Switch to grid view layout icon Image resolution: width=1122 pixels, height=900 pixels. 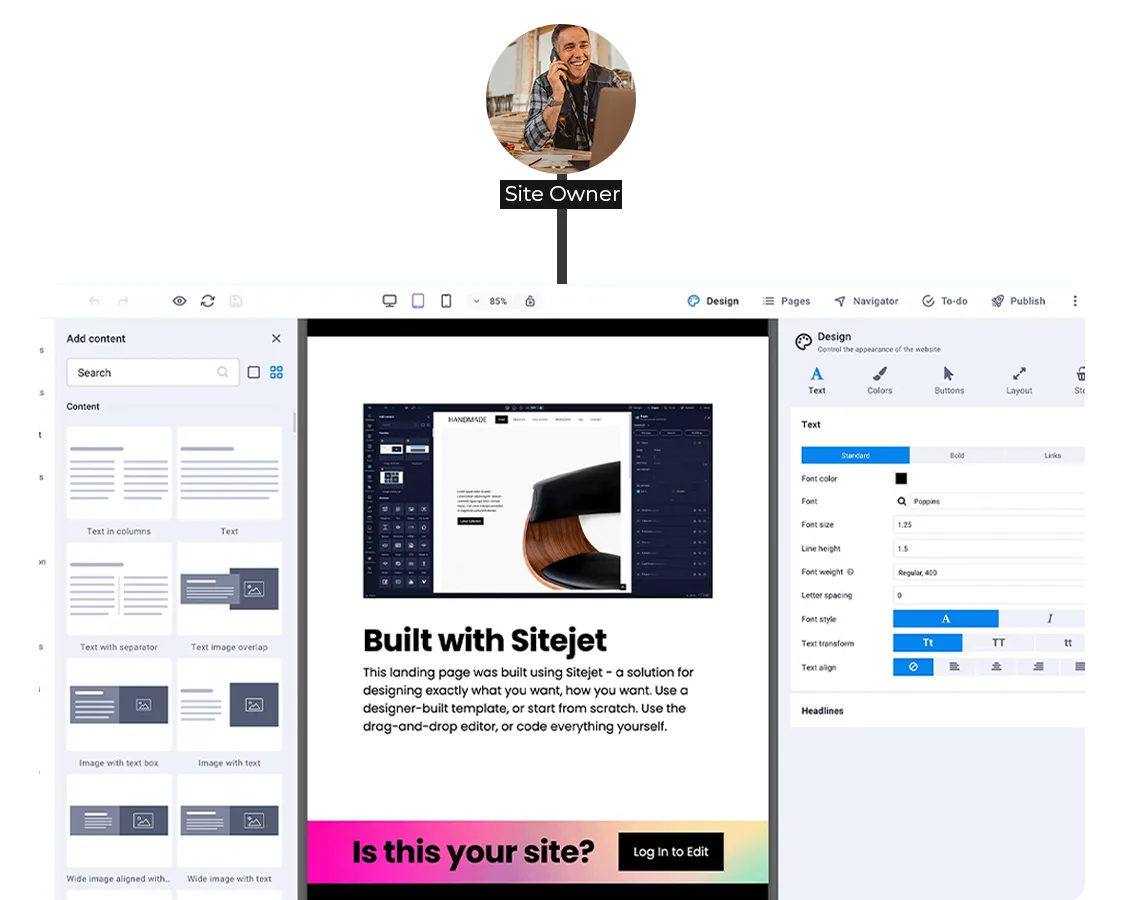coord(277,373)
